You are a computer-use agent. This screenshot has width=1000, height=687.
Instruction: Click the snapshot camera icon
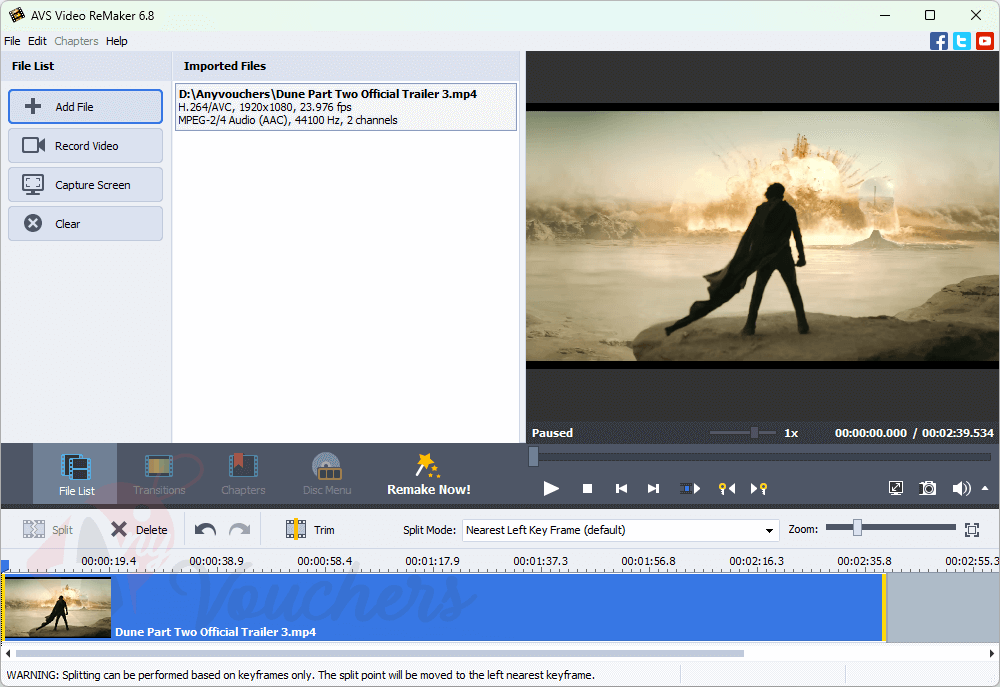[927, 488]
